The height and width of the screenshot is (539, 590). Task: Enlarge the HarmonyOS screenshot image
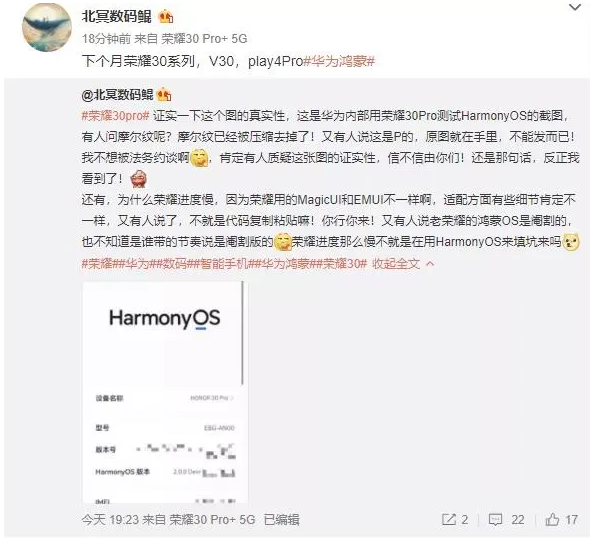point(165,392)
